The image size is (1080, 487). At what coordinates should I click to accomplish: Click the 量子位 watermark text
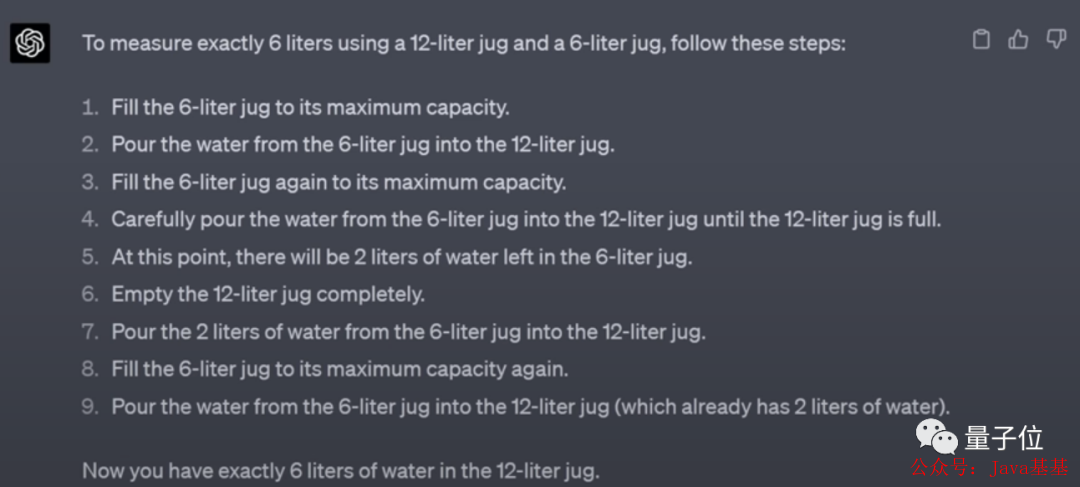1003,437
